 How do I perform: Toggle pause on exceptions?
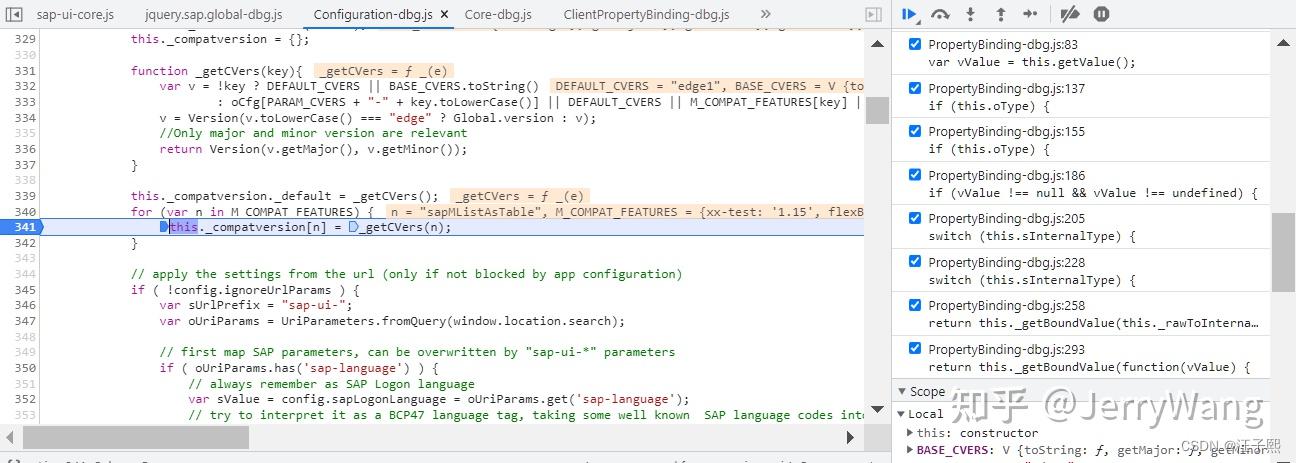(1101, 14)
